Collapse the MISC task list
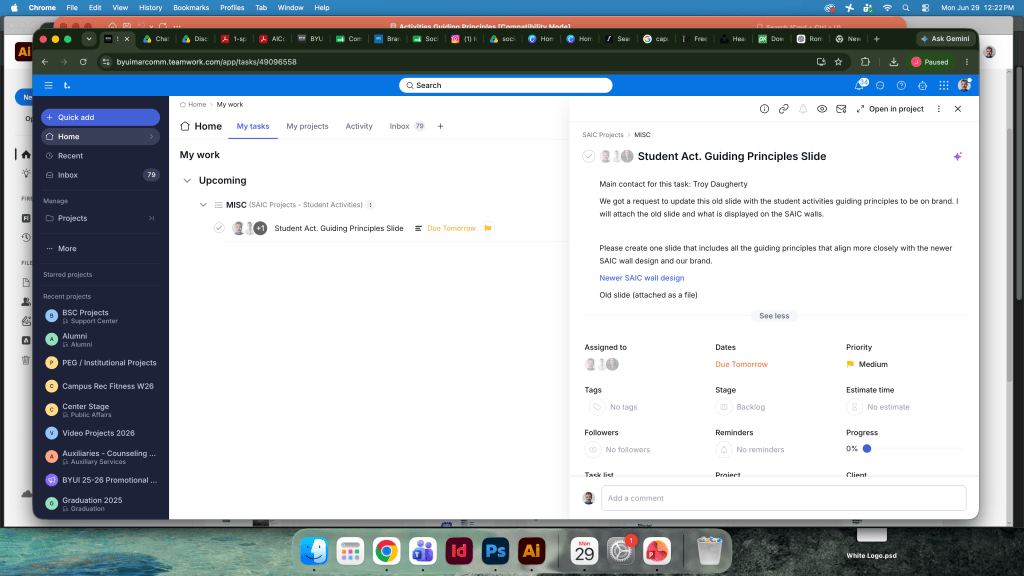 203,204
